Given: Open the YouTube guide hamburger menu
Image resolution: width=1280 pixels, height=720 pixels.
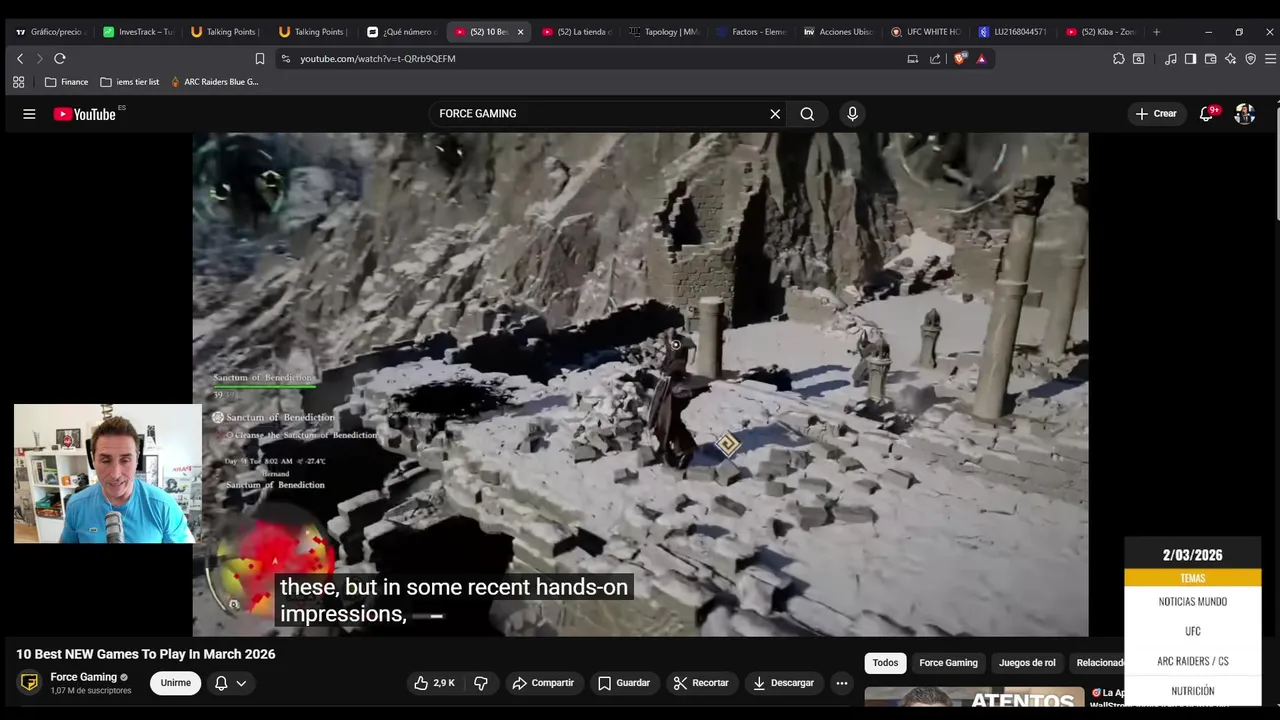Looking at the screenshot, I should pyautogui.click(x=29, y=114).
